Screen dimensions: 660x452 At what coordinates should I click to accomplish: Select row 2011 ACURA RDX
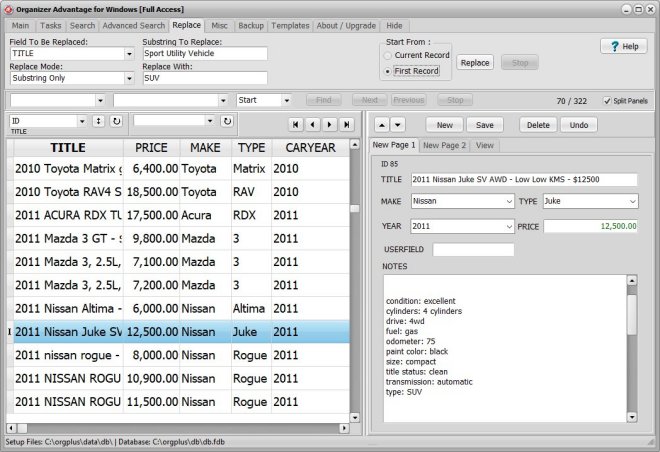point(182,215)
